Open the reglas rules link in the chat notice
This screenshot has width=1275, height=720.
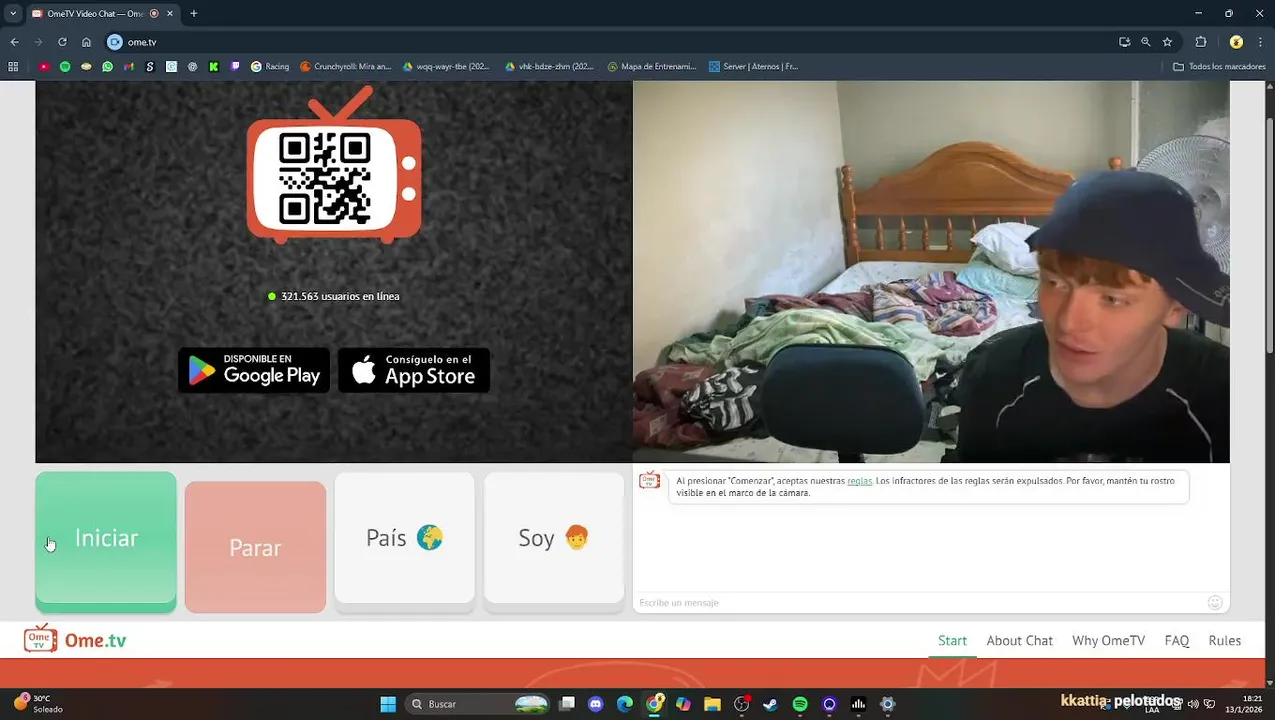pyautogui.click(x=859, y=481)
